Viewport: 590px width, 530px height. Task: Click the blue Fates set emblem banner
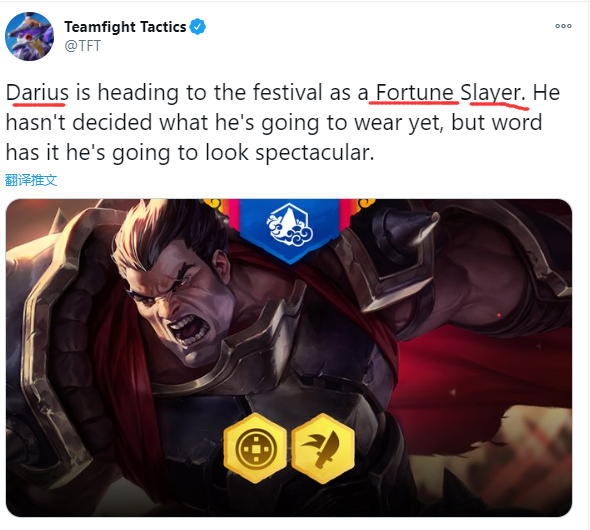(x=290, y=230)
